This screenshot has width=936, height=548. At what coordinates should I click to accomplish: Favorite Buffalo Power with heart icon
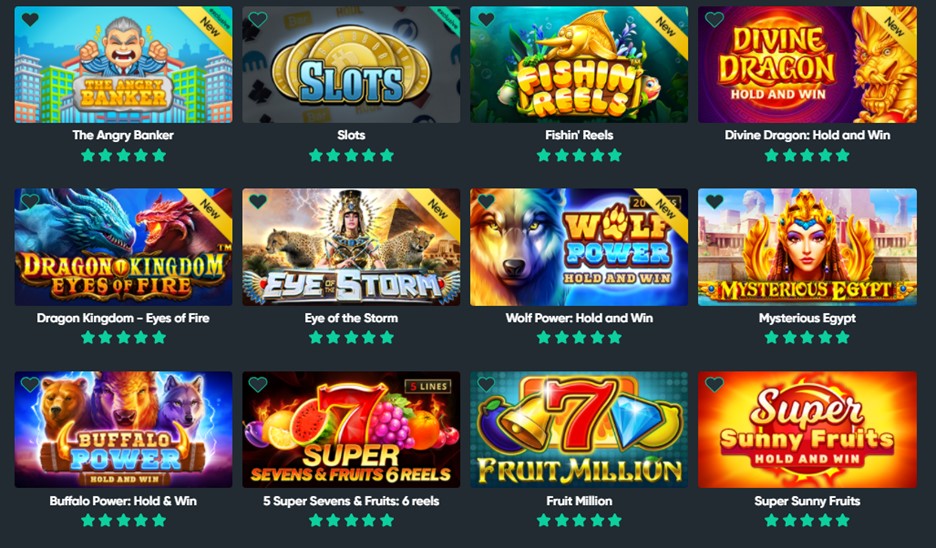pyautogui.click(x=30, y=384)
